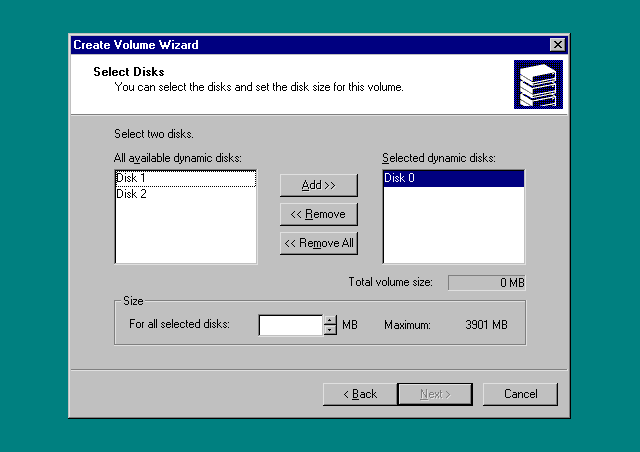Focus the size input field for selected disks
Viewport: 640px width, 452px height.
pyautogui.click(x=290, y=325)
